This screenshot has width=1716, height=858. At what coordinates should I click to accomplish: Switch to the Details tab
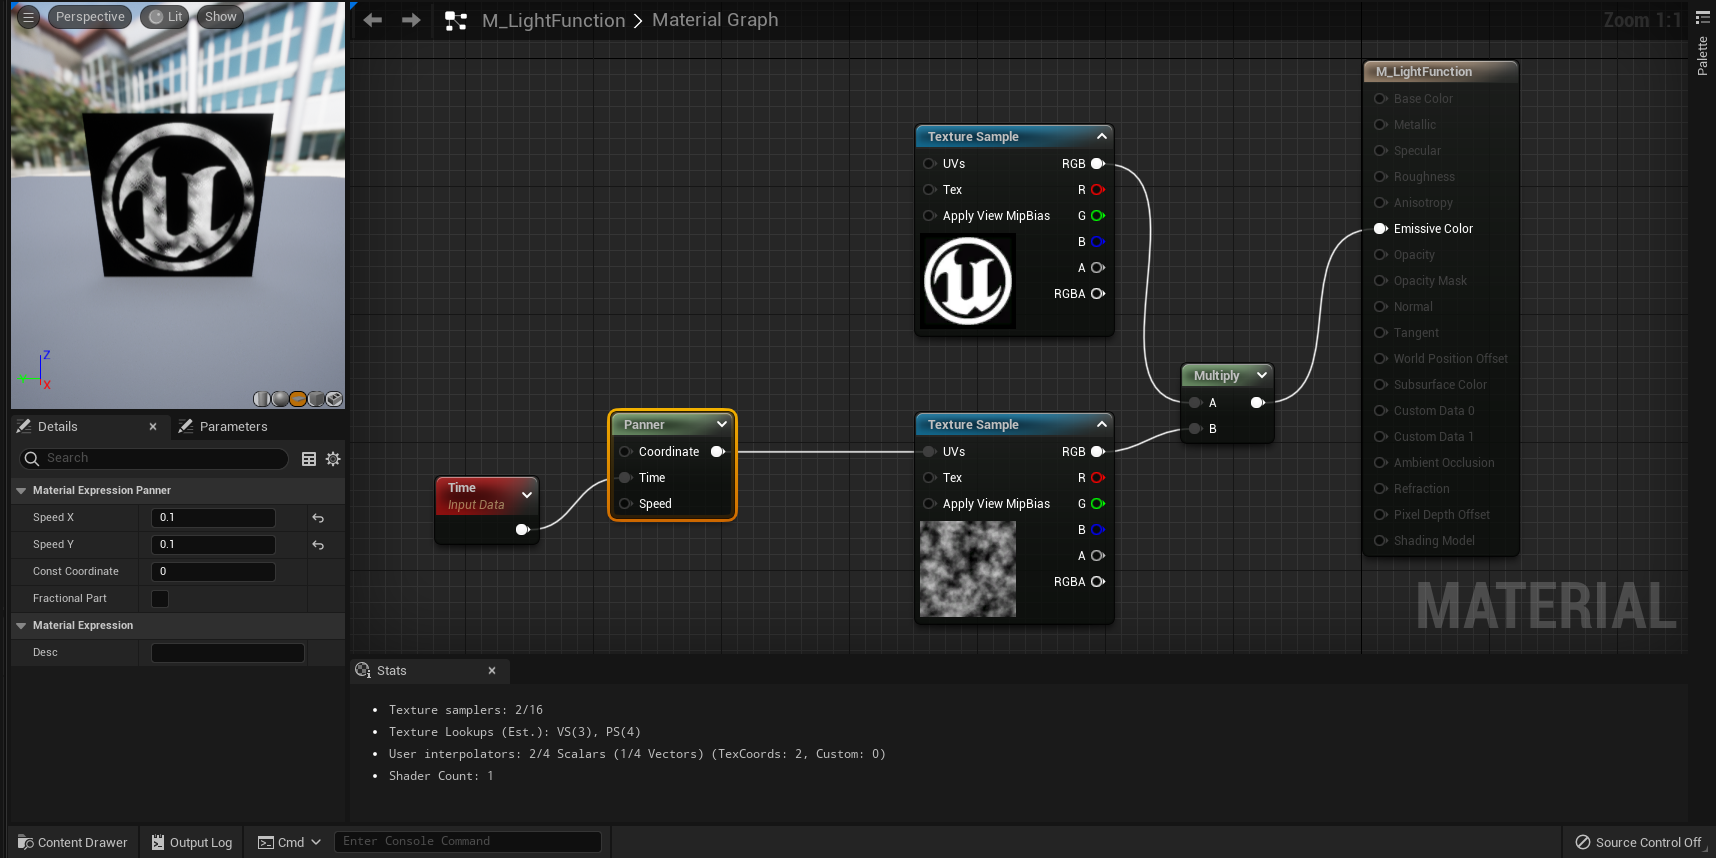coord(57,427)
